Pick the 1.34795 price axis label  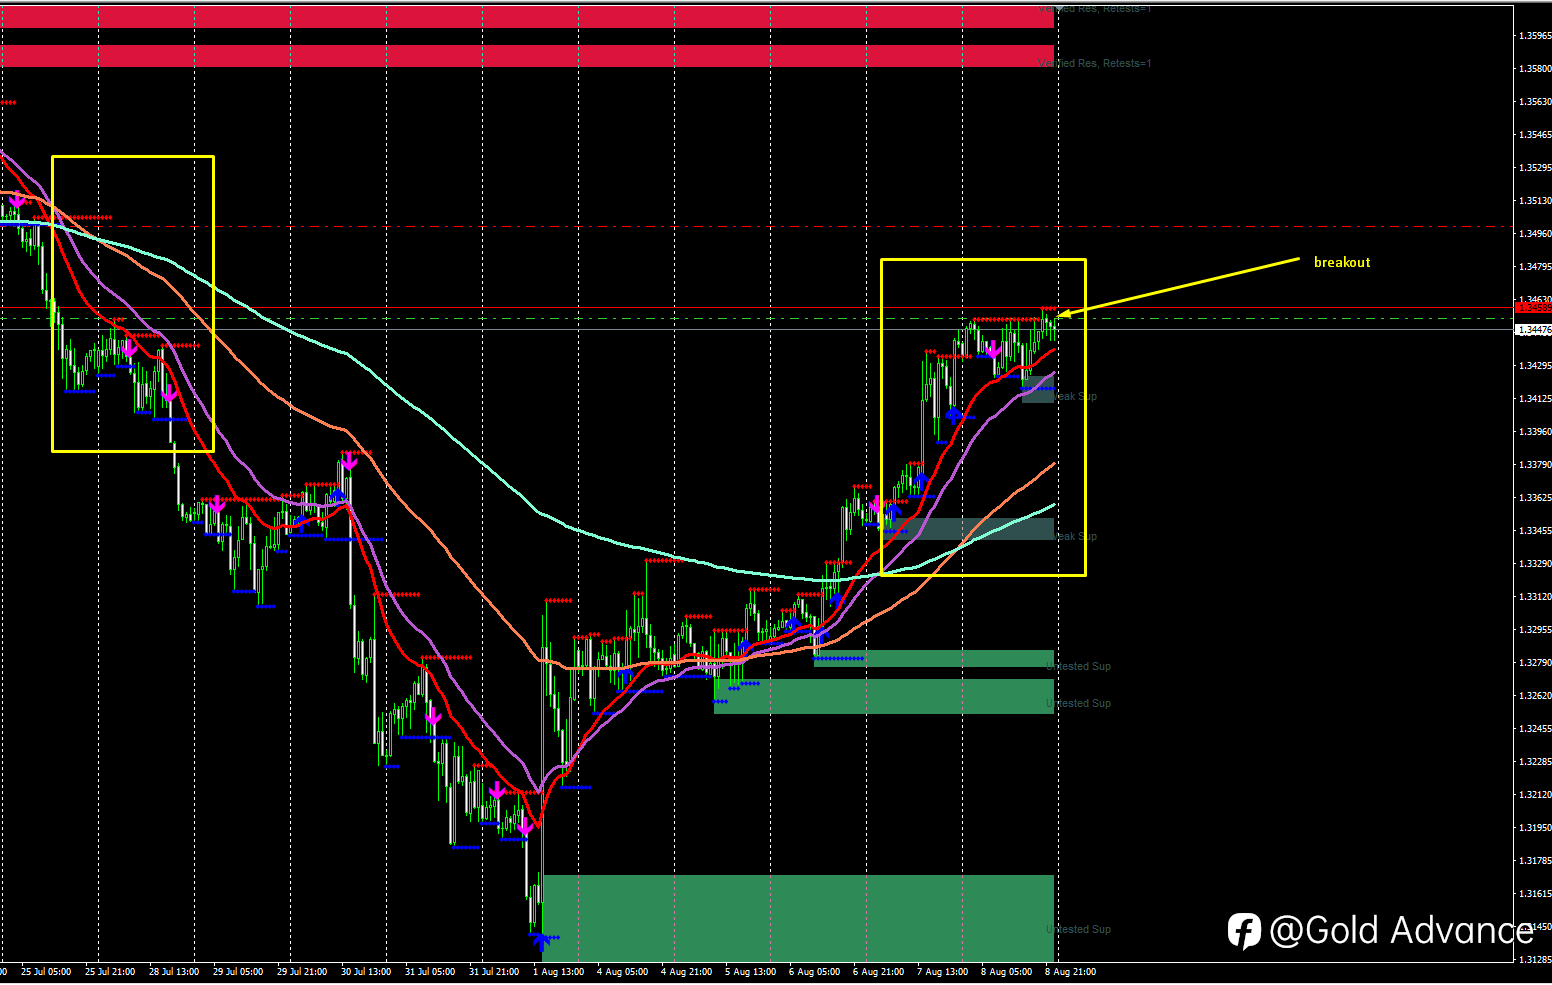[x=1535, y=267]
